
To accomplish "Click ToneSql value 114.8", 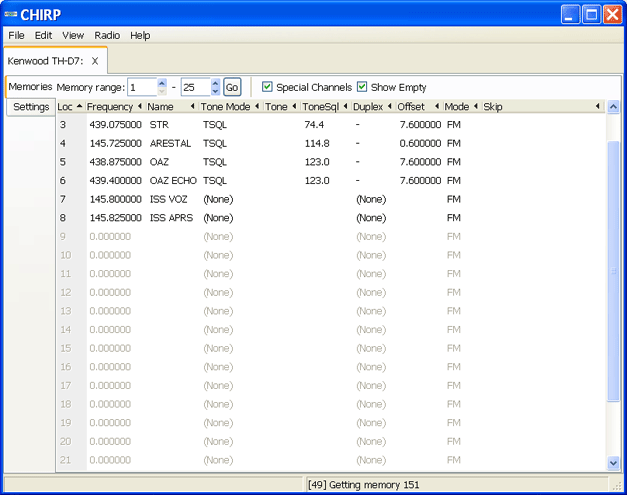I will point(317,144).
